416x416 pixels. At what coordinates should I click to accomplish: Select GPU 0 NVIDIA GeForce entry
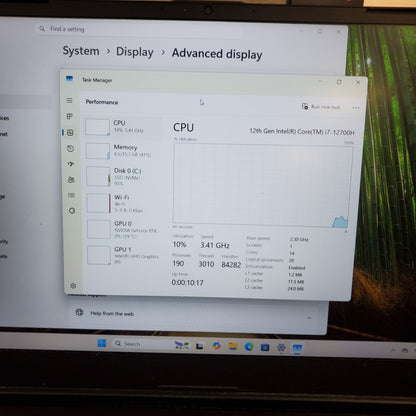[x=123, y=229]
